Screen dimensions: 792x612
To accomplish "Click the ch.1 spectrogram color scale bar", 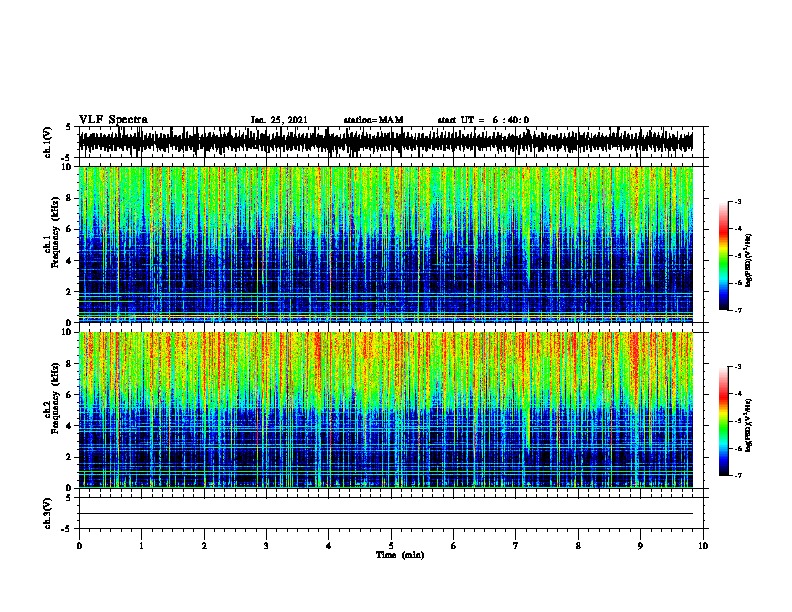I will [723, 256].
